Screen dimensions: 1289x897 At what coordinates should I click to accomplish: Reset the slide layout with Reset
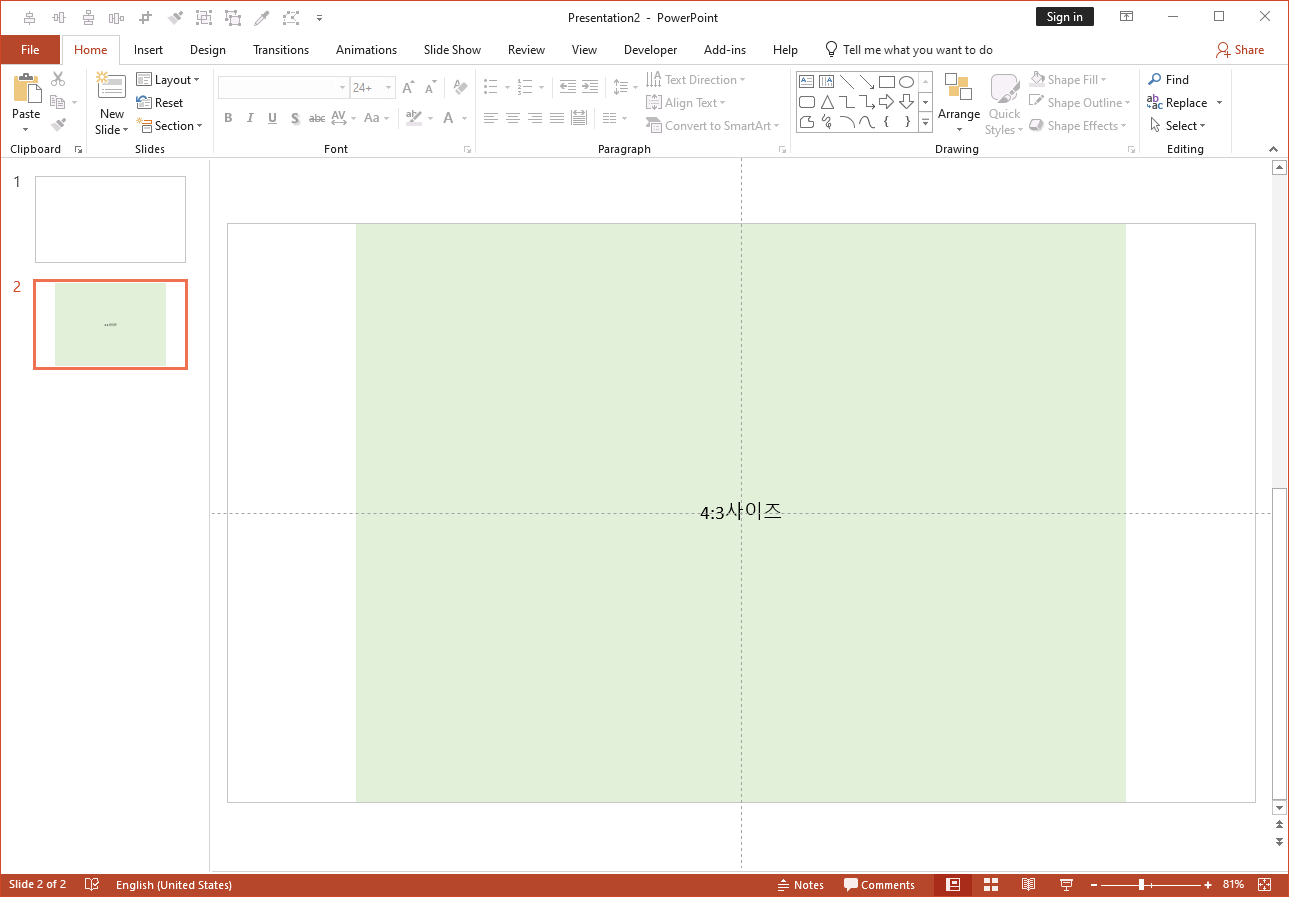tap(160, 103)
